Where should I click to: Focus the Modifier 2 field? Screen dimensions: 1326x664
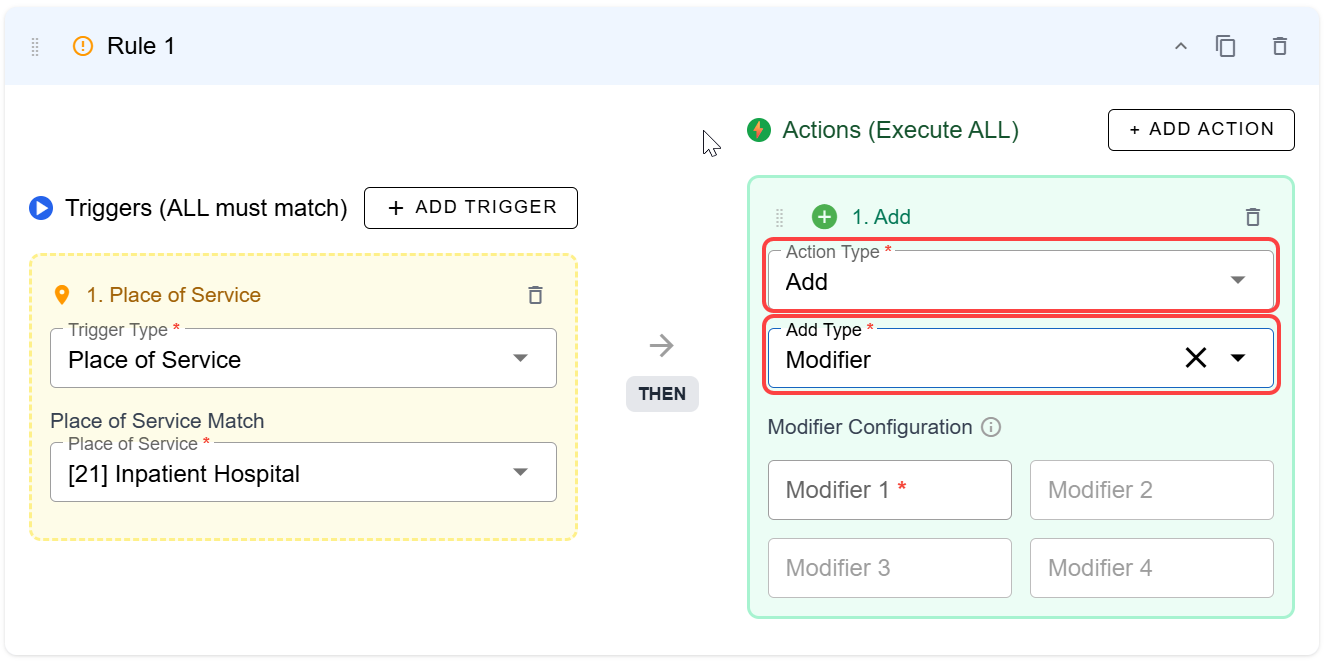pos(1151,490)
